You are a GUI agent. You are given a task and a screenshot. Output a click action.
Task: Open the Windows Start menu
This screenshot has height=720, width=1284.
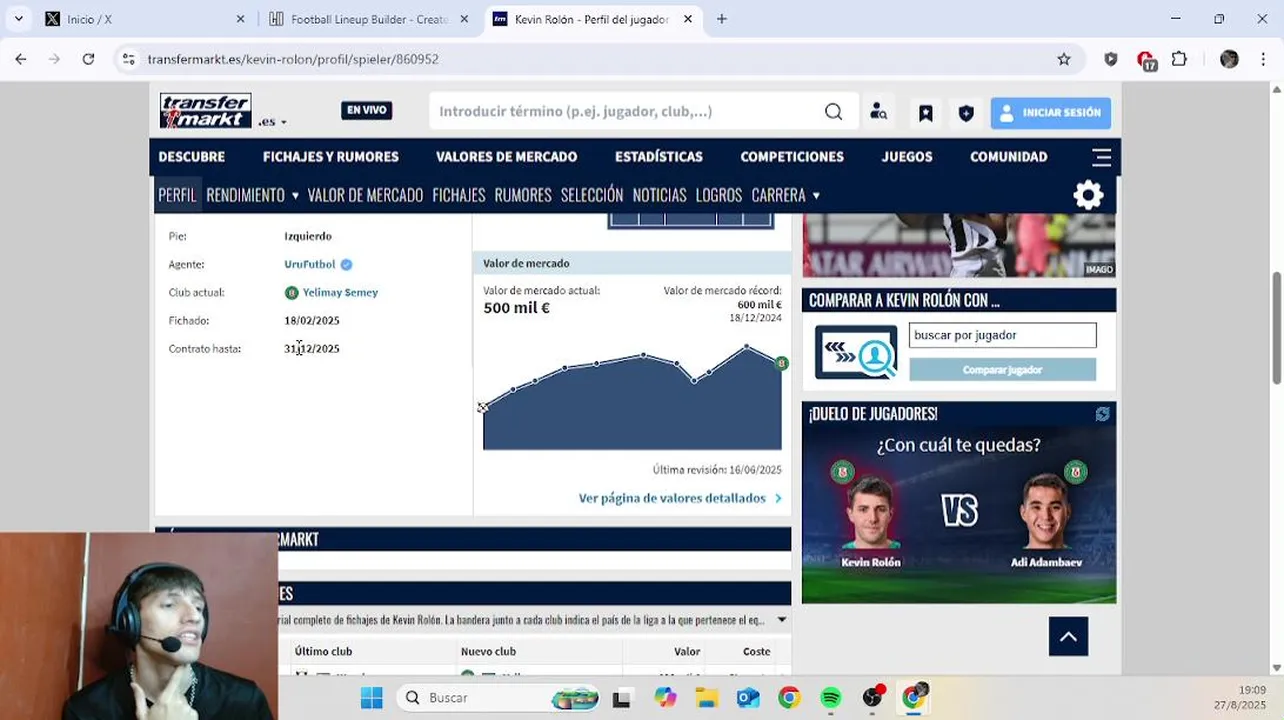tap(371, 697)
